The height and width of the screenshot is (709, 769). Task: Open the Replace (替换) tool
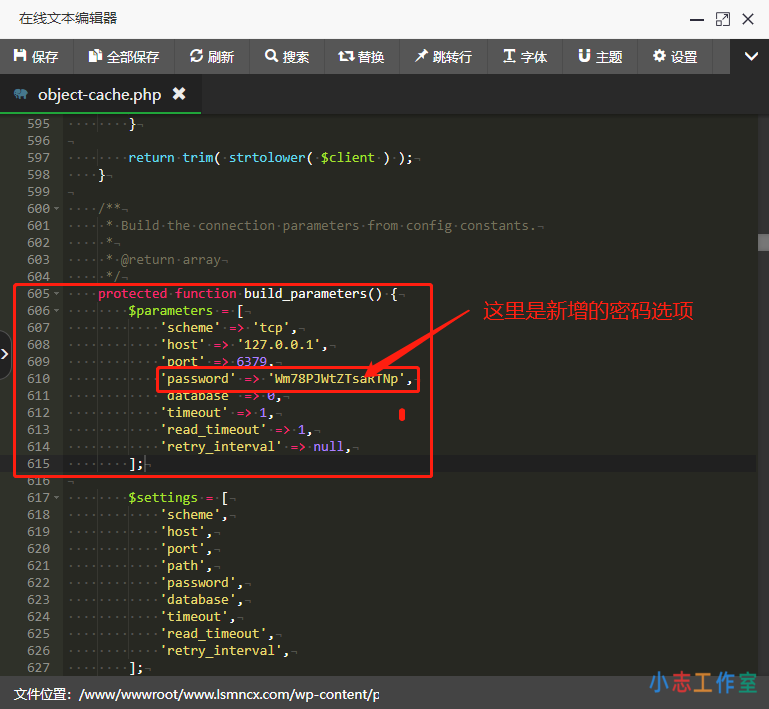pyautogui.click(x=361, y=57)
